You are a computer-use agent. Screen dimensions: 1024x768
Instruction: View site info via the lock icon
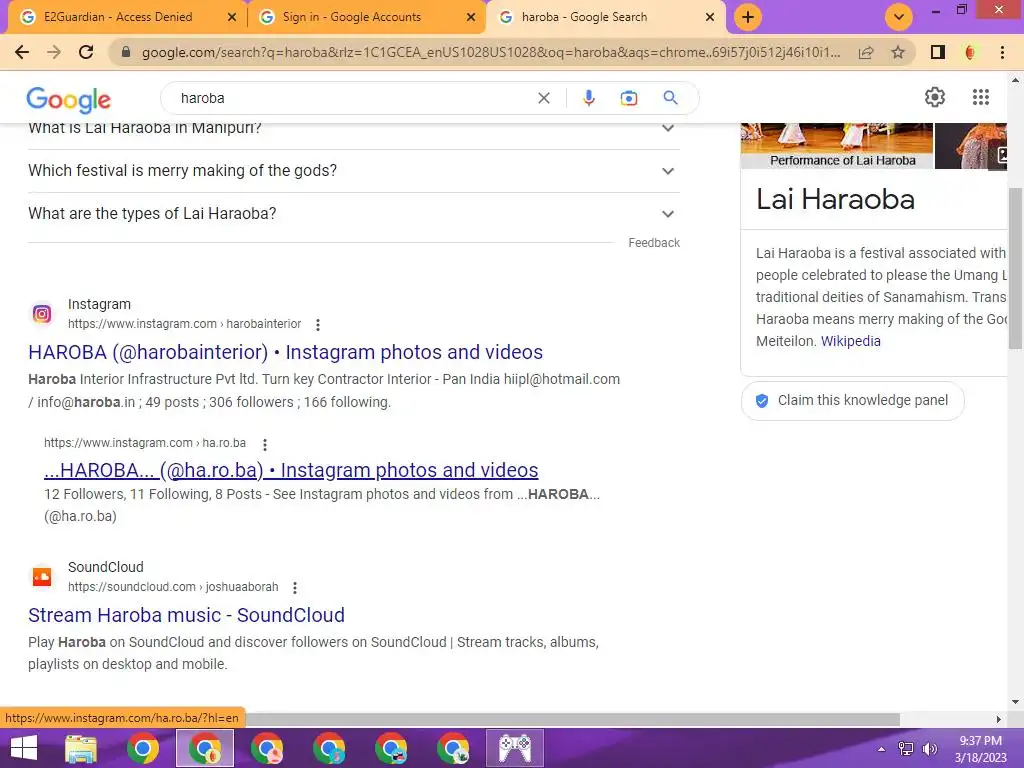[126, 52]
